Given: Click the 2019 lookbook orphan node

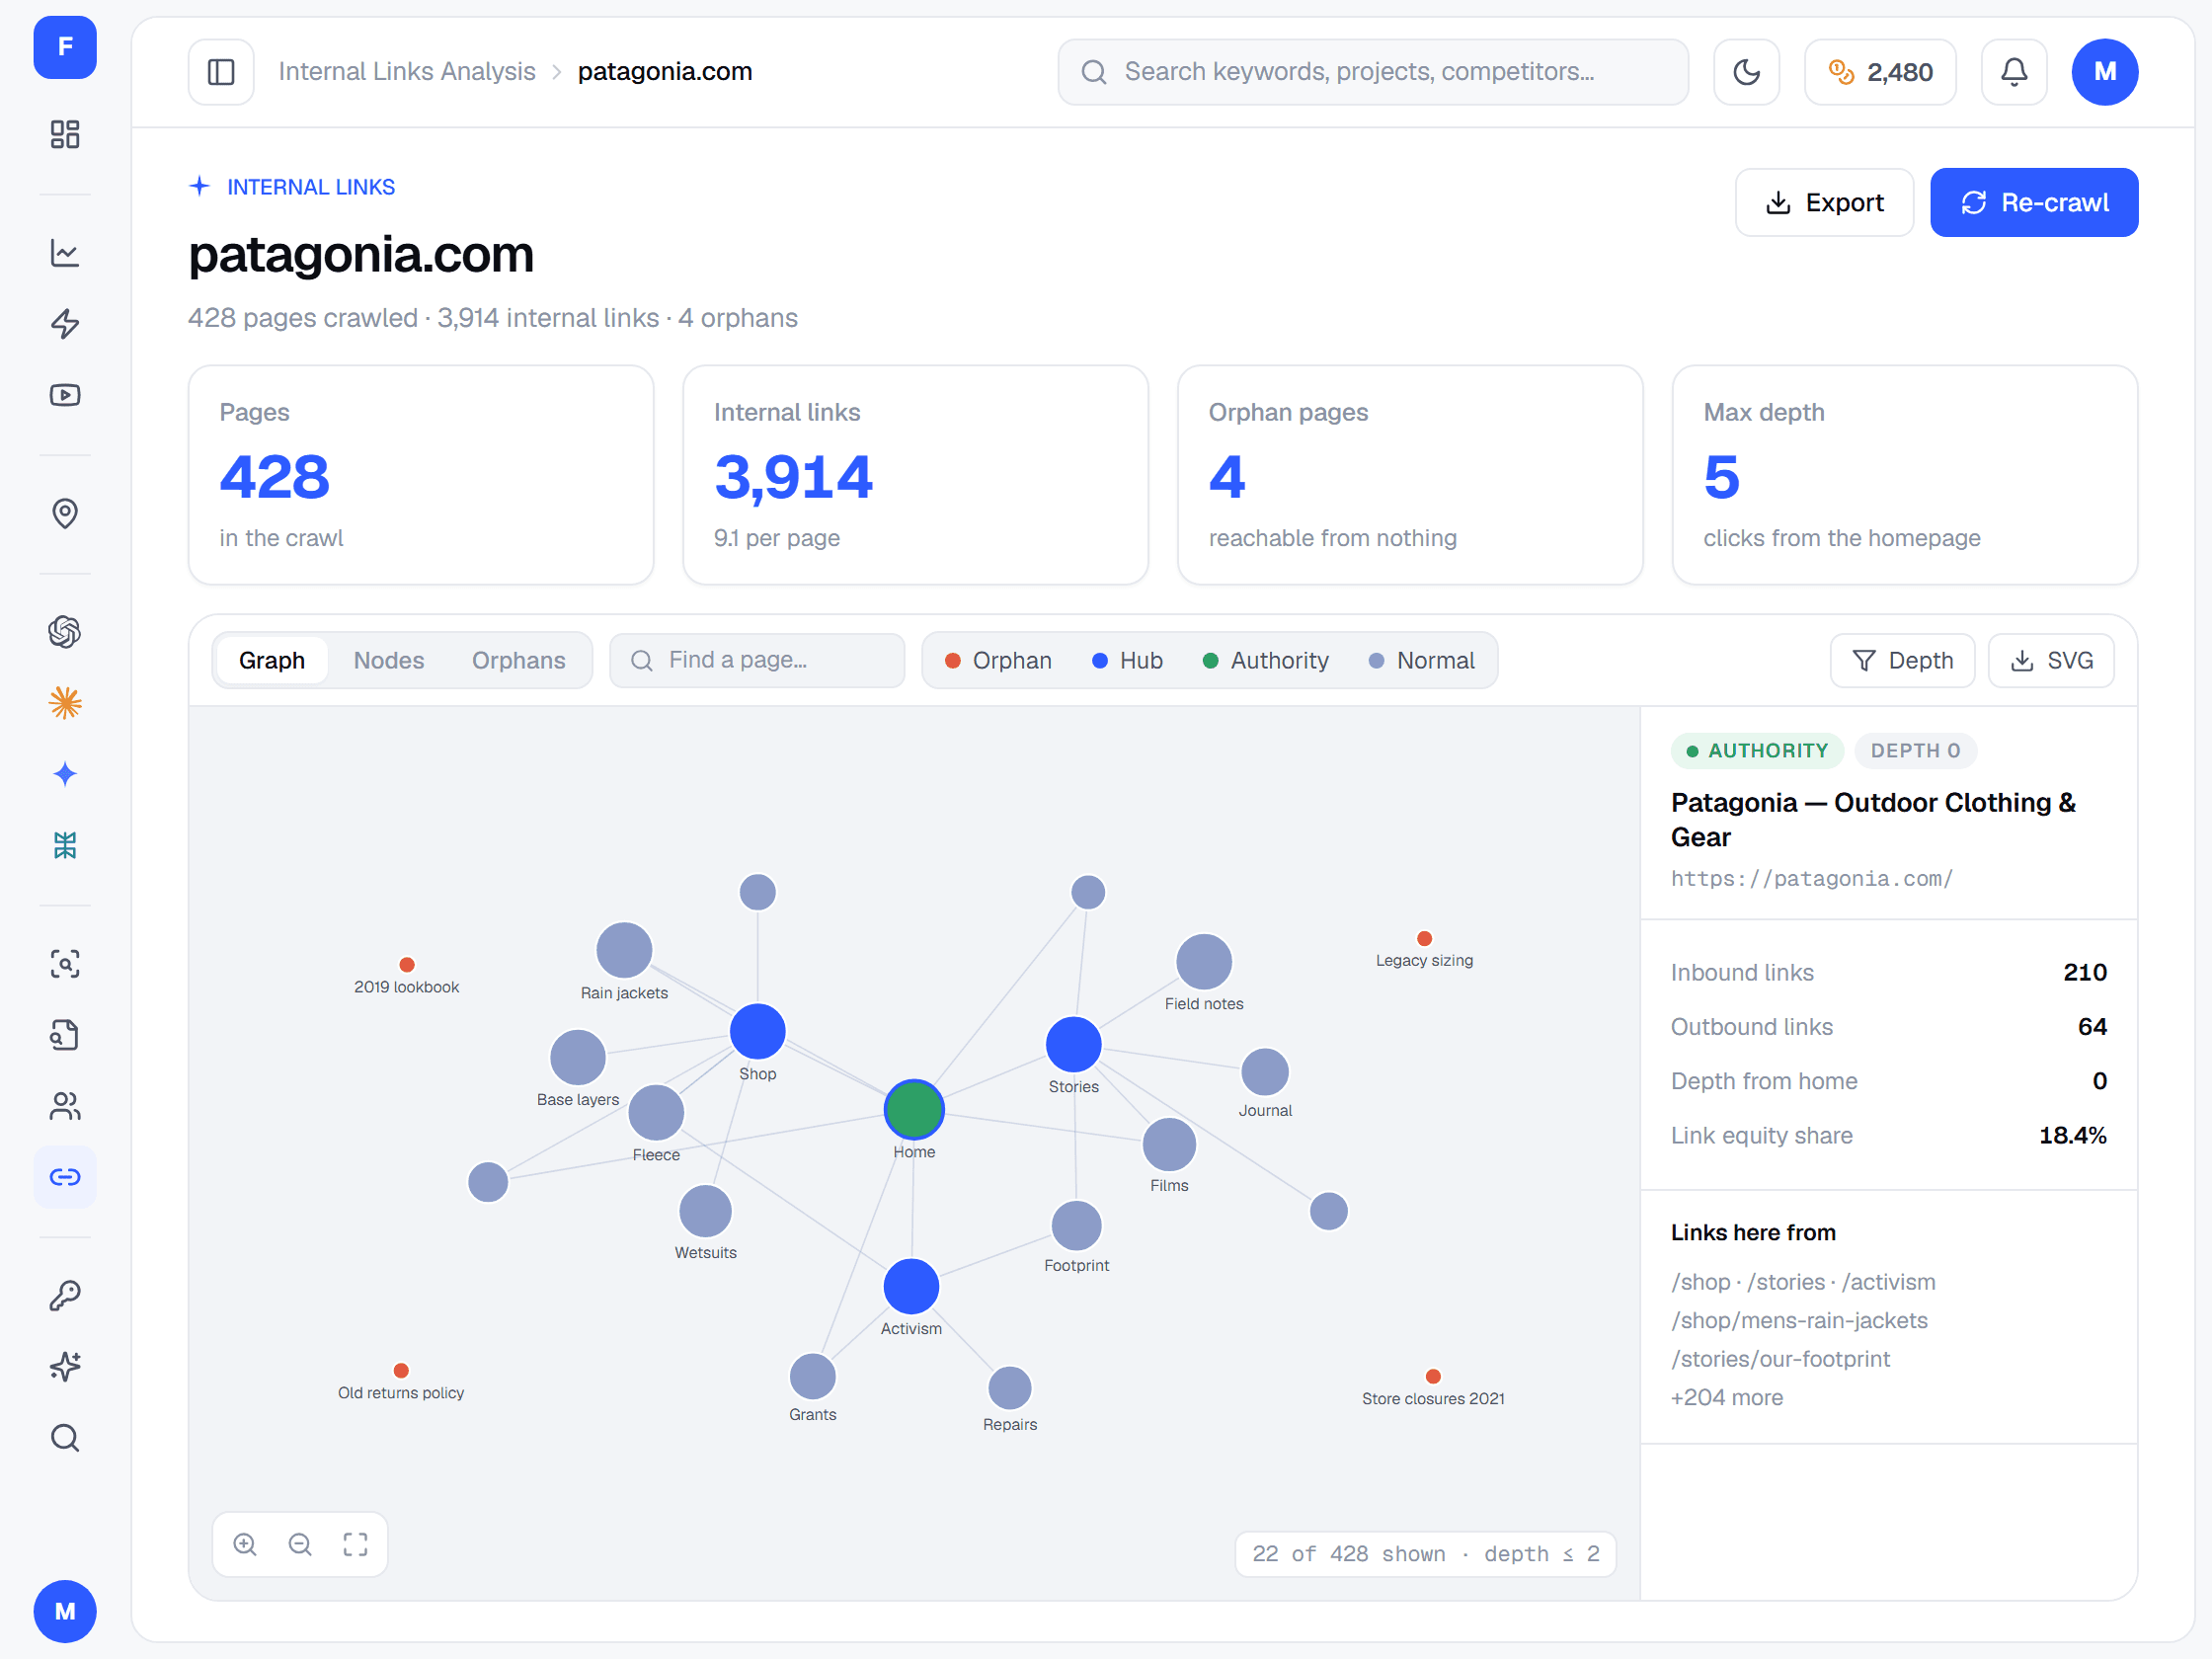Looking at the screenshot, I should pos(407,965).
